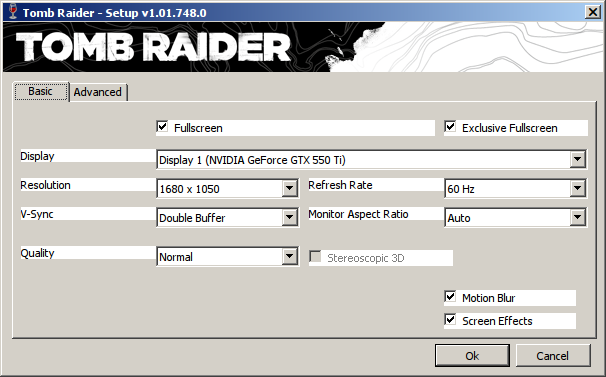The height and width of the screenshot is (377, 606).
Task: Toggle the Fullscreen checkbox
Action: point(163,126)
